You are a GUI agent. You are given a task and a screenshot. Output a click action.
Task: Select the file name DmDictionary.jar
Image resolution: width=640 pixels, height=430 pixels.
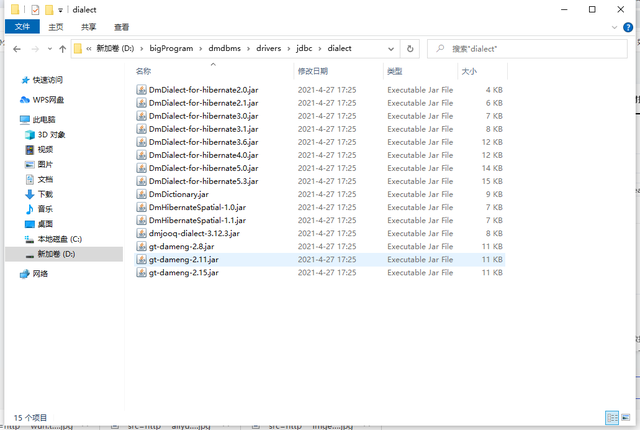click(179, 194)
